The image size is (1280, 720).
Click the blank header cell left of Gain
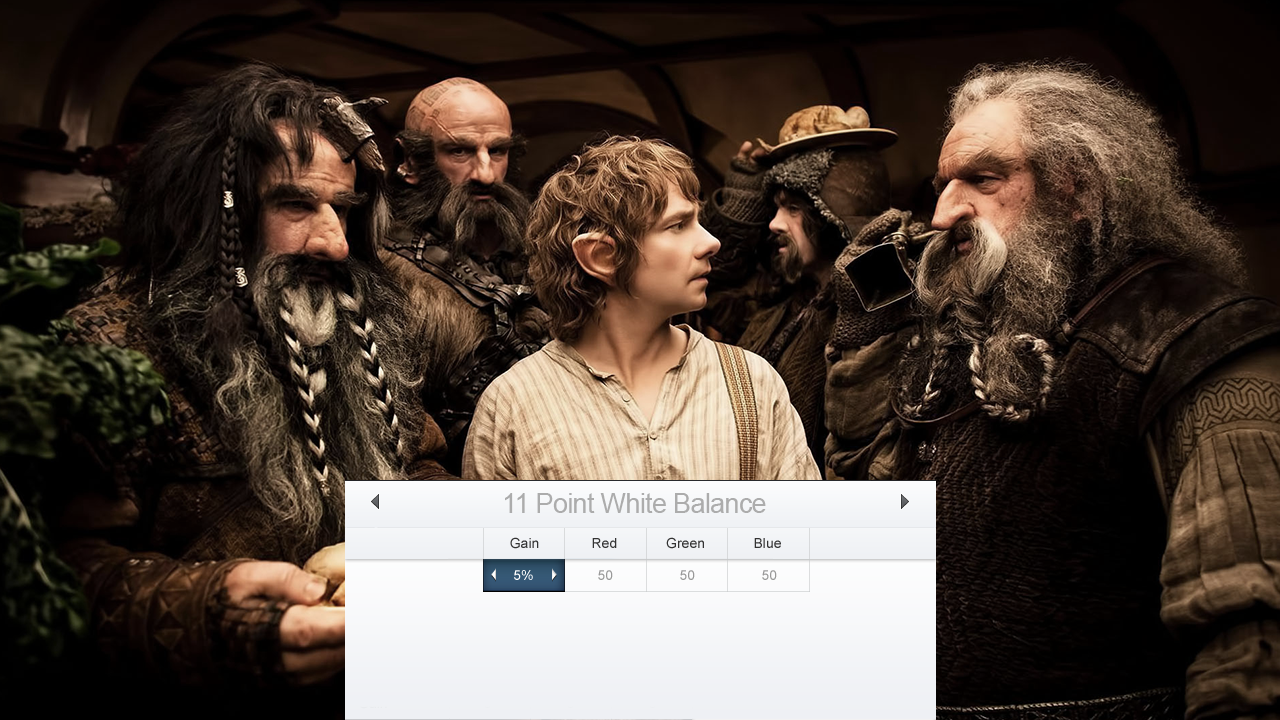(414, 543)
